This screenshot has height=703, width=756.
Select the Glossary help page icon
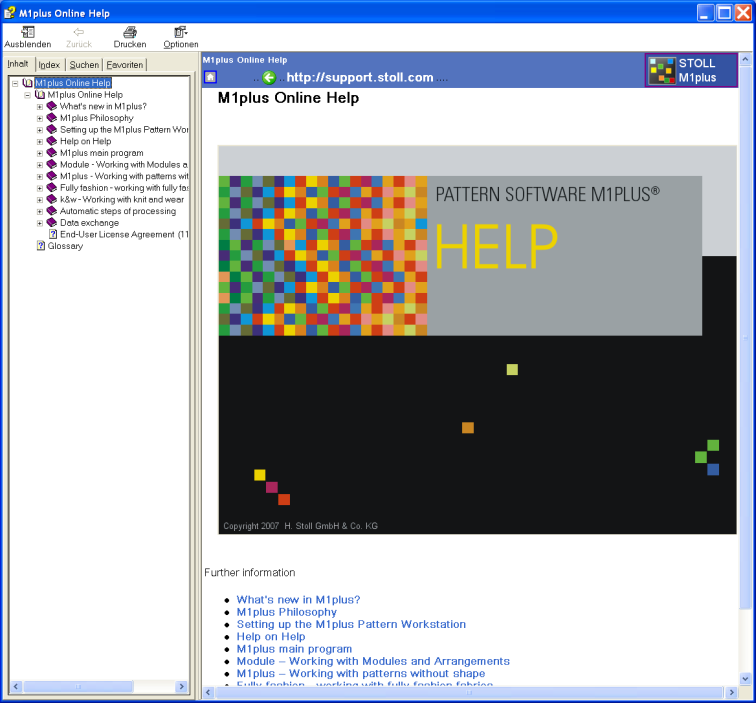(x=41, y=246)
